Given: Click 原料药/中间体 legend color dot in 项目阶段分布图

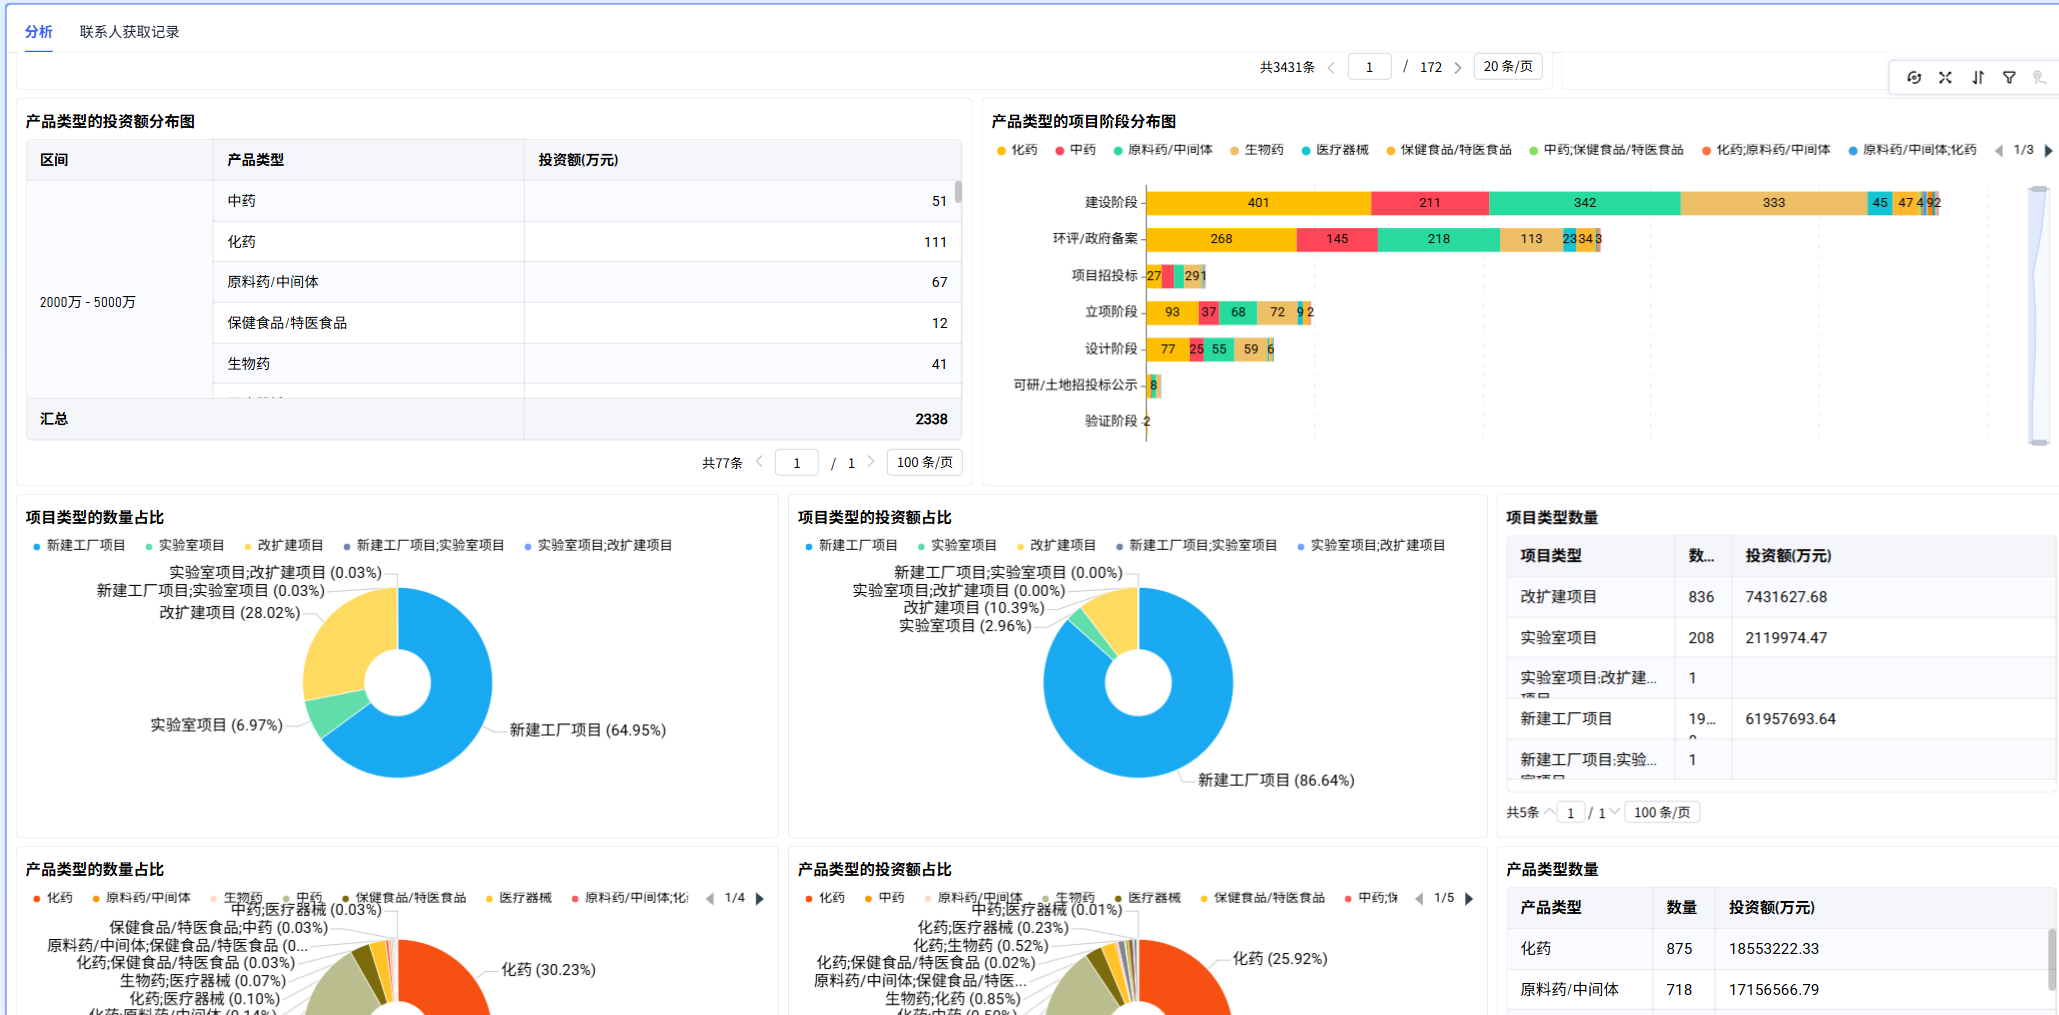Looking at the screenshot, I should point(1118,151).
